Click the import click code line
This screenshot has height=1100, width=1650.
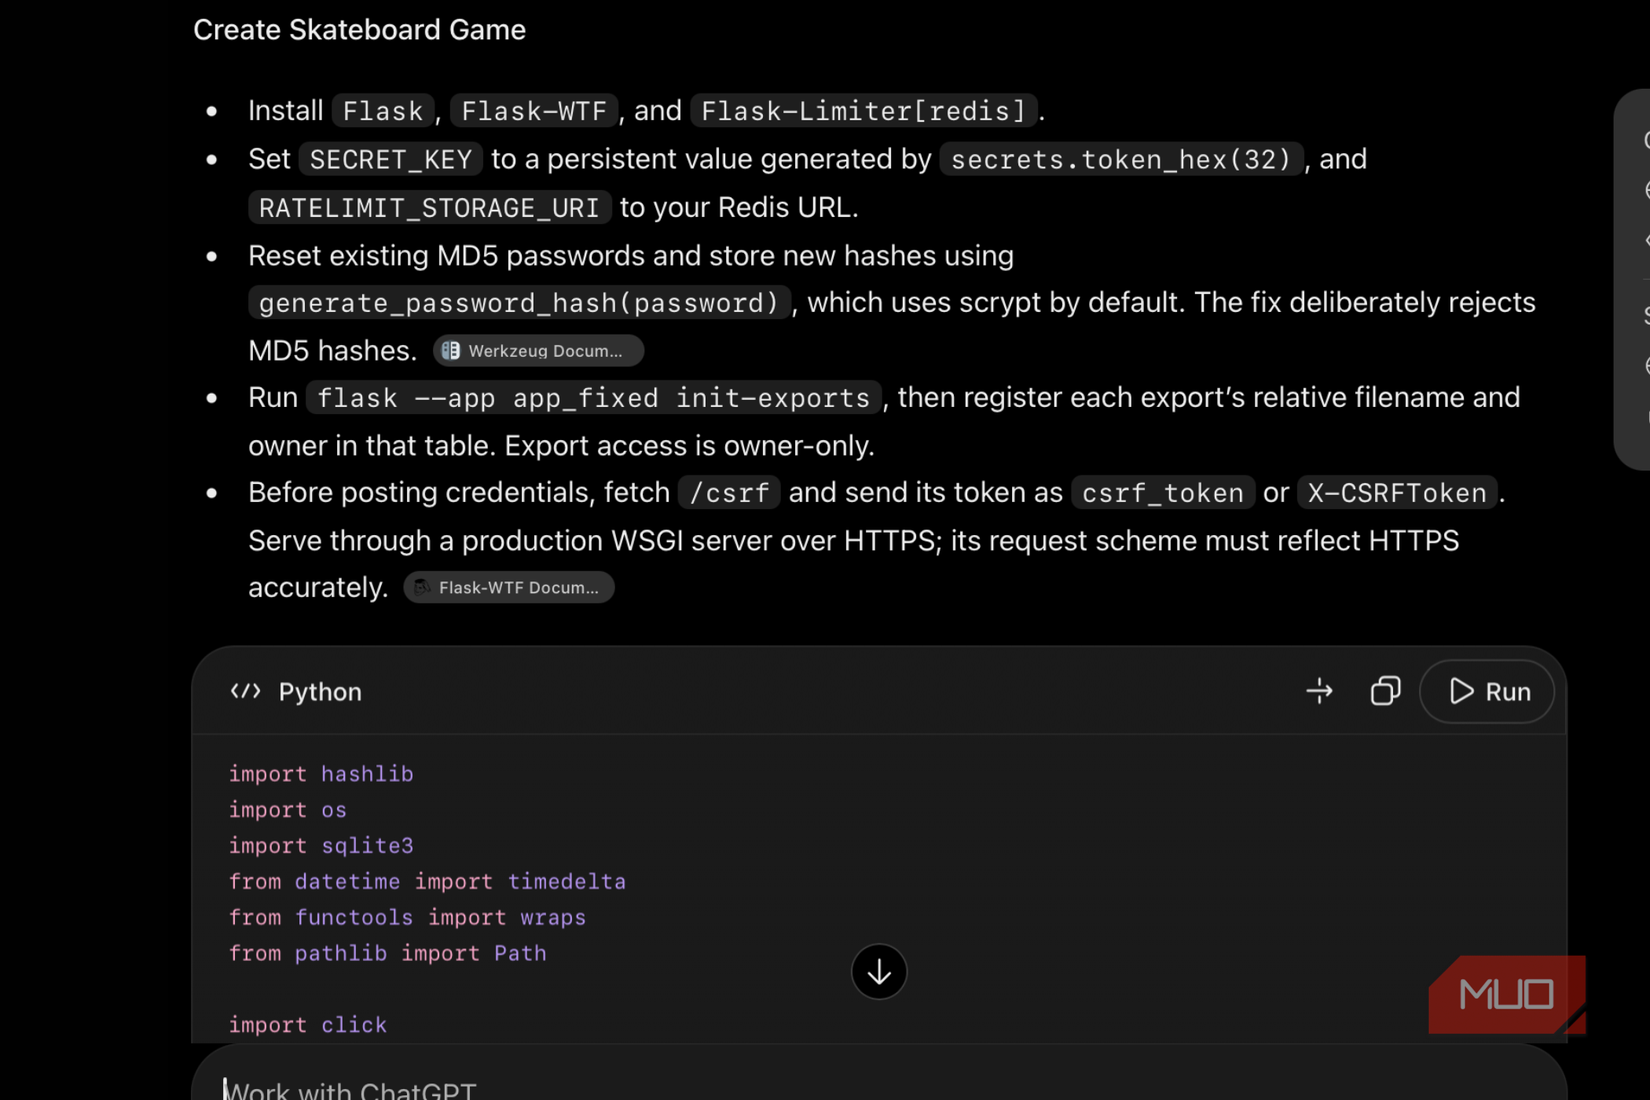point(308,1025)
